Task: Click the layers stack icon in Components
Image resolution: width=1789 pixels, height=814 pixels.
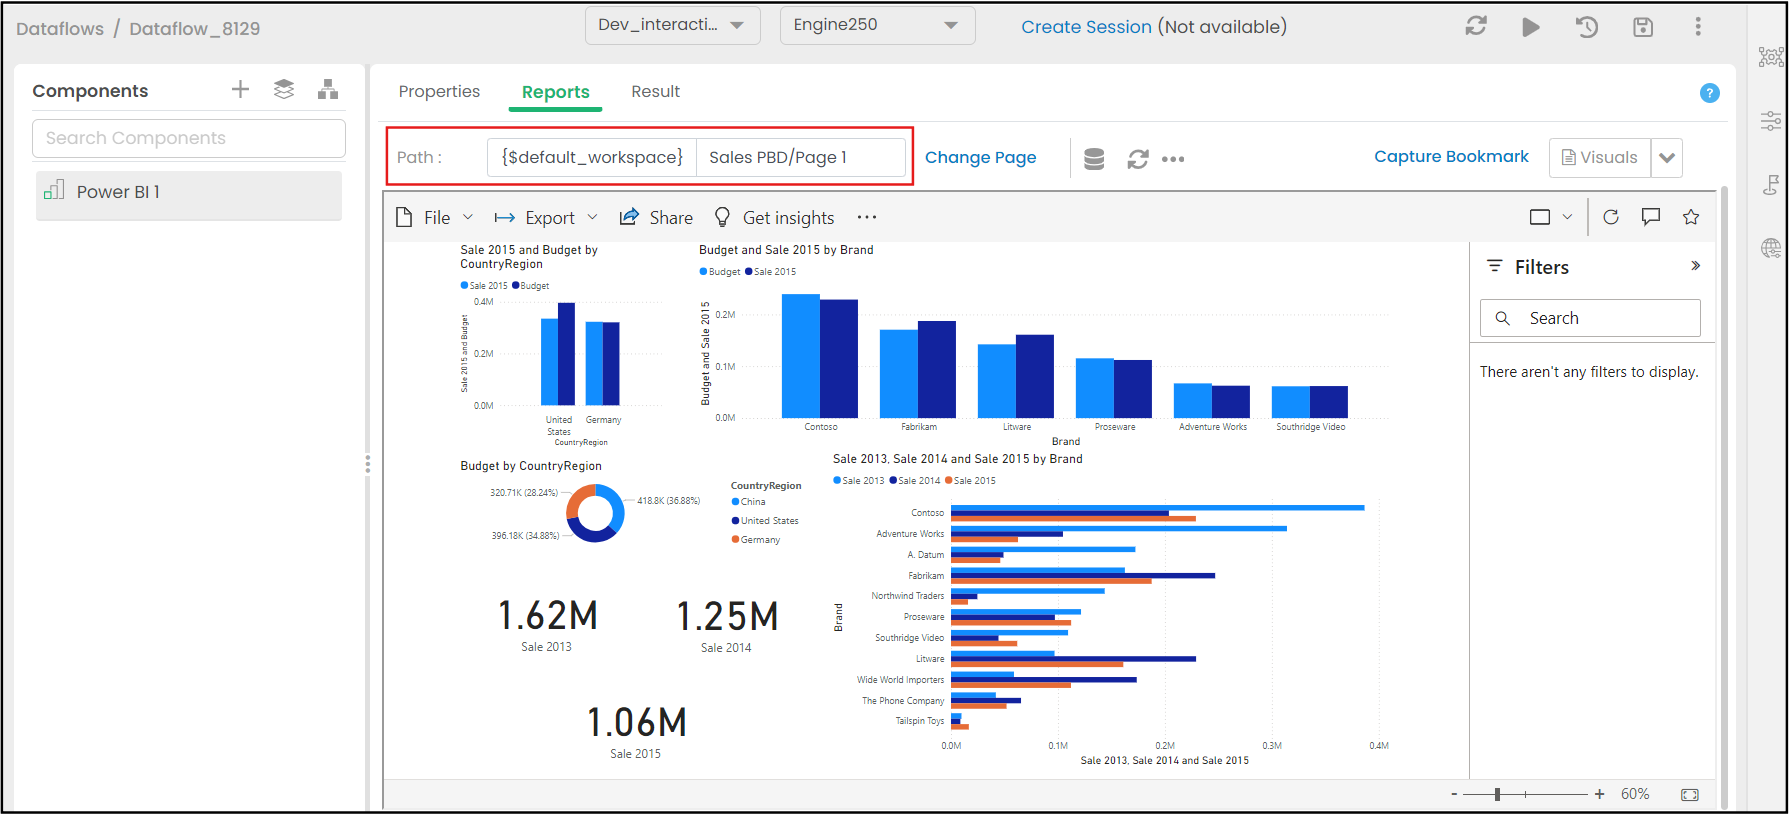Action: (284, 90)
